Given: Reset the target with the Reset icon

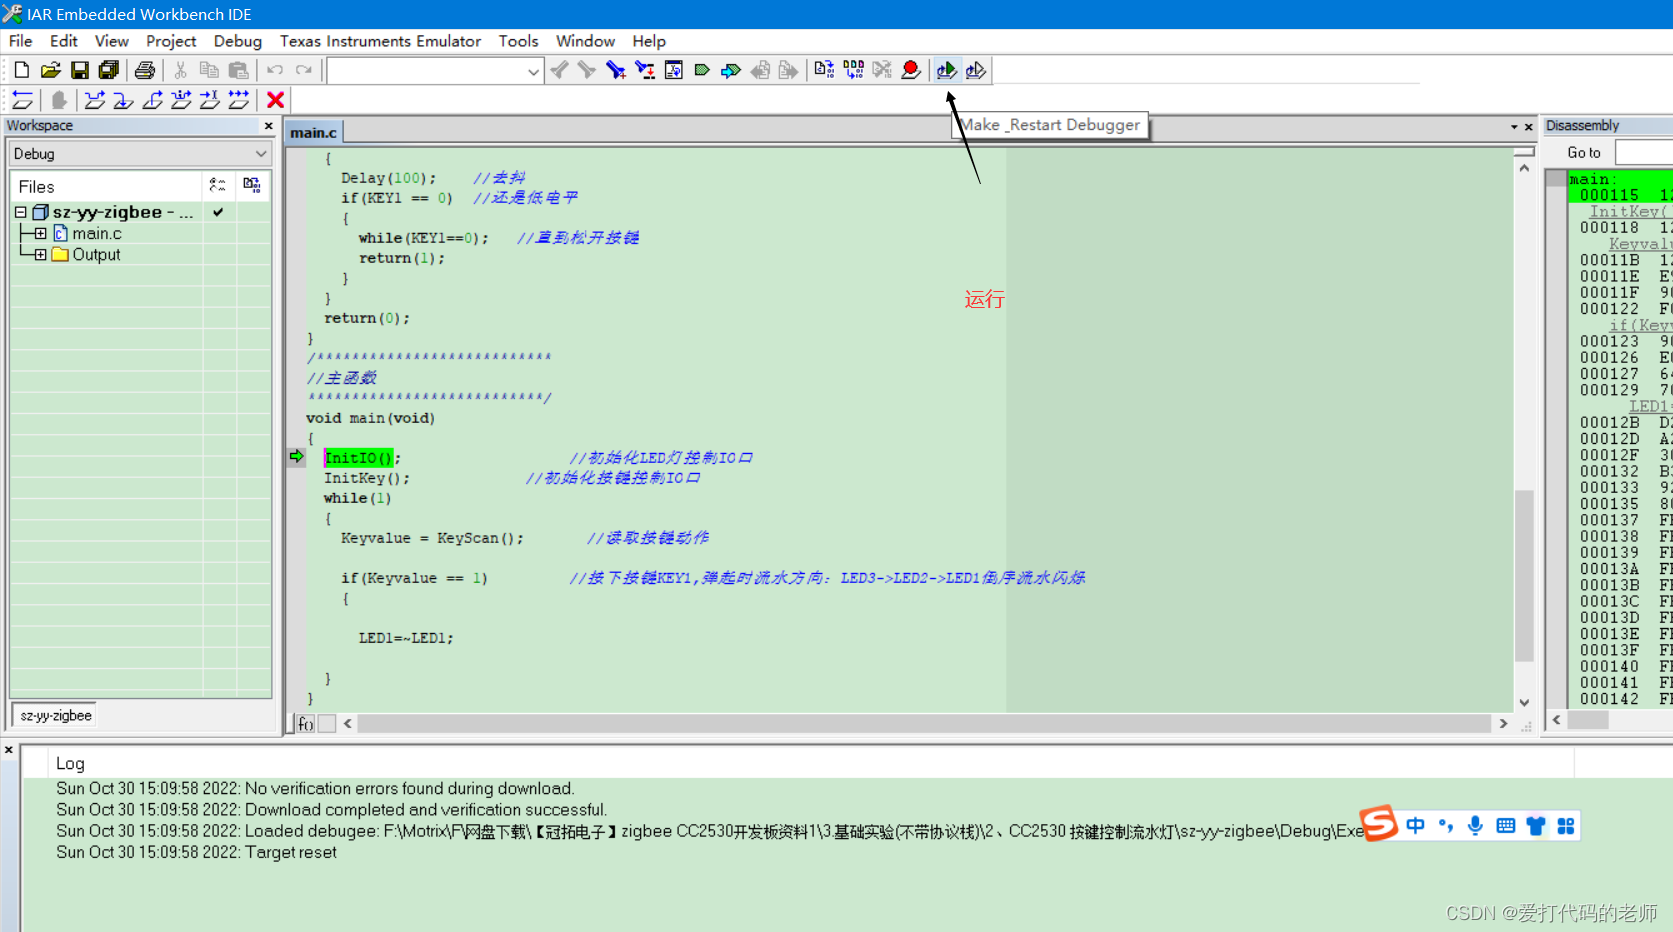Looking at the screenshot, I should point(22,100).
